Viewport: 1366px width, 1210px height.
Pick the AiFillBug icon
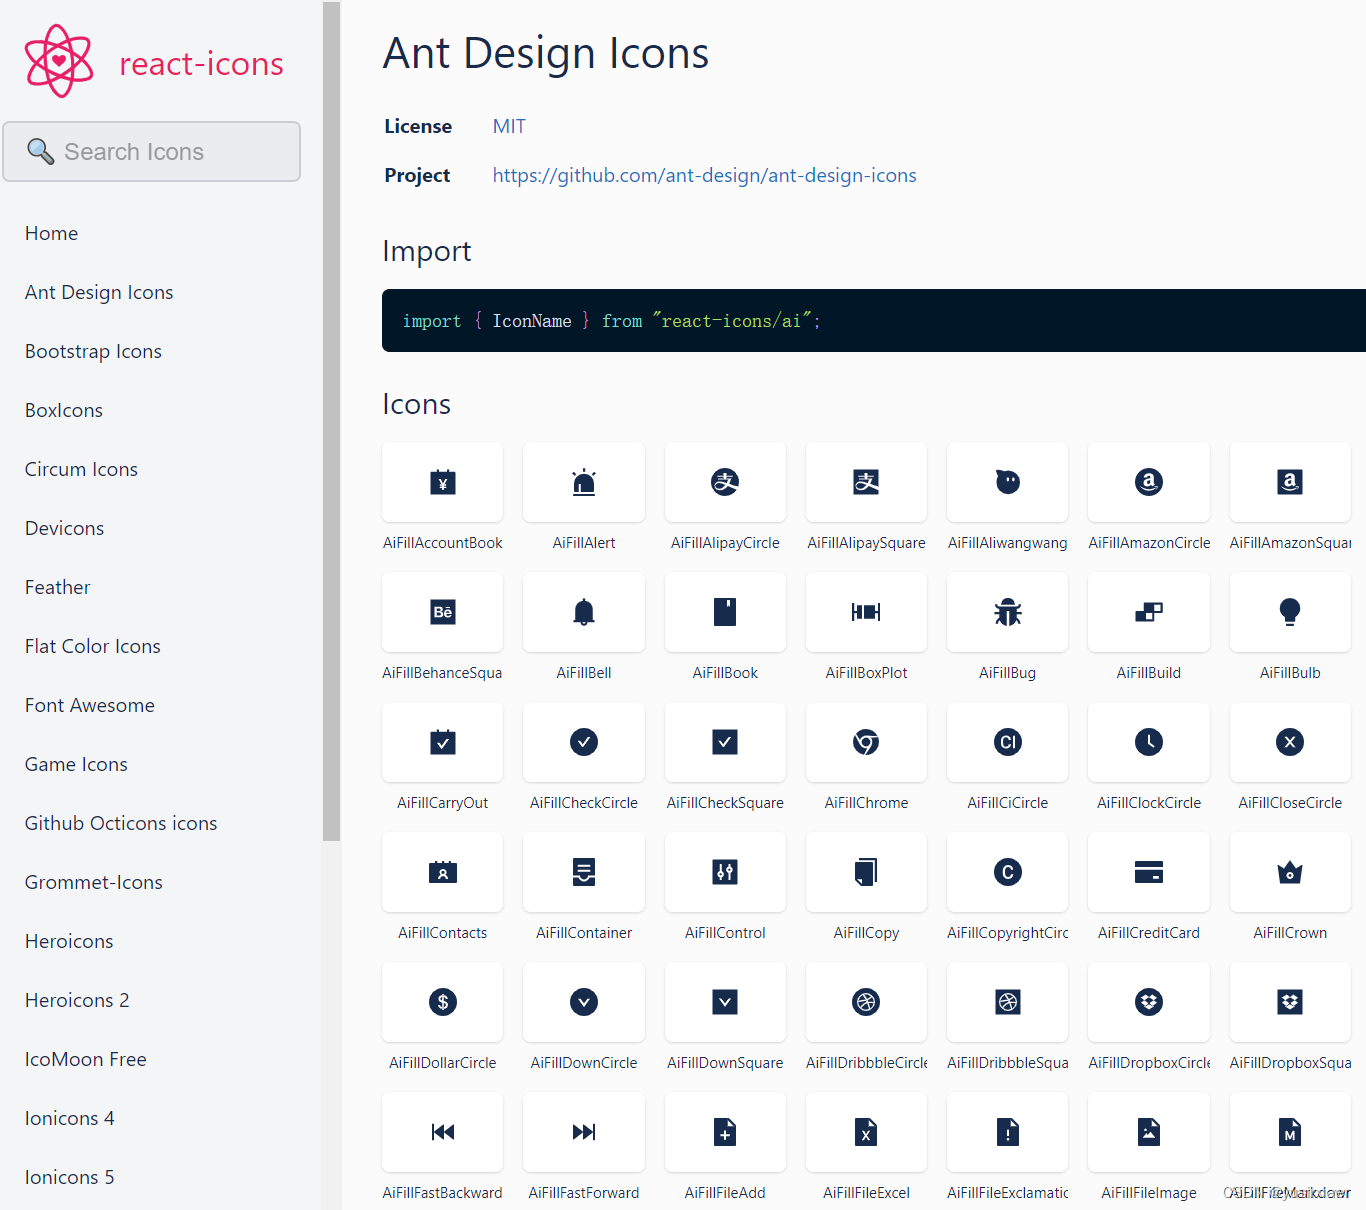click(1008, 612)
